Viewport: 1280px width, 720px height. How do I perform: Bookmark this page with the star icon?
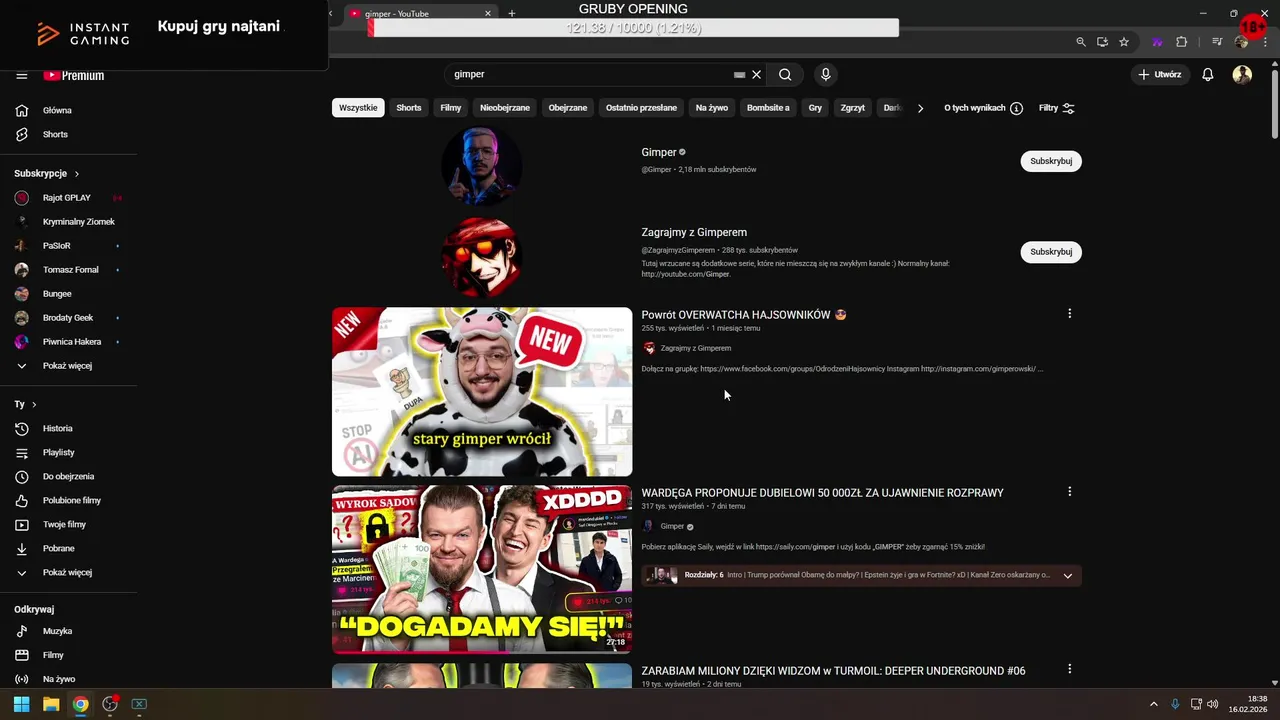[1124, 42]
